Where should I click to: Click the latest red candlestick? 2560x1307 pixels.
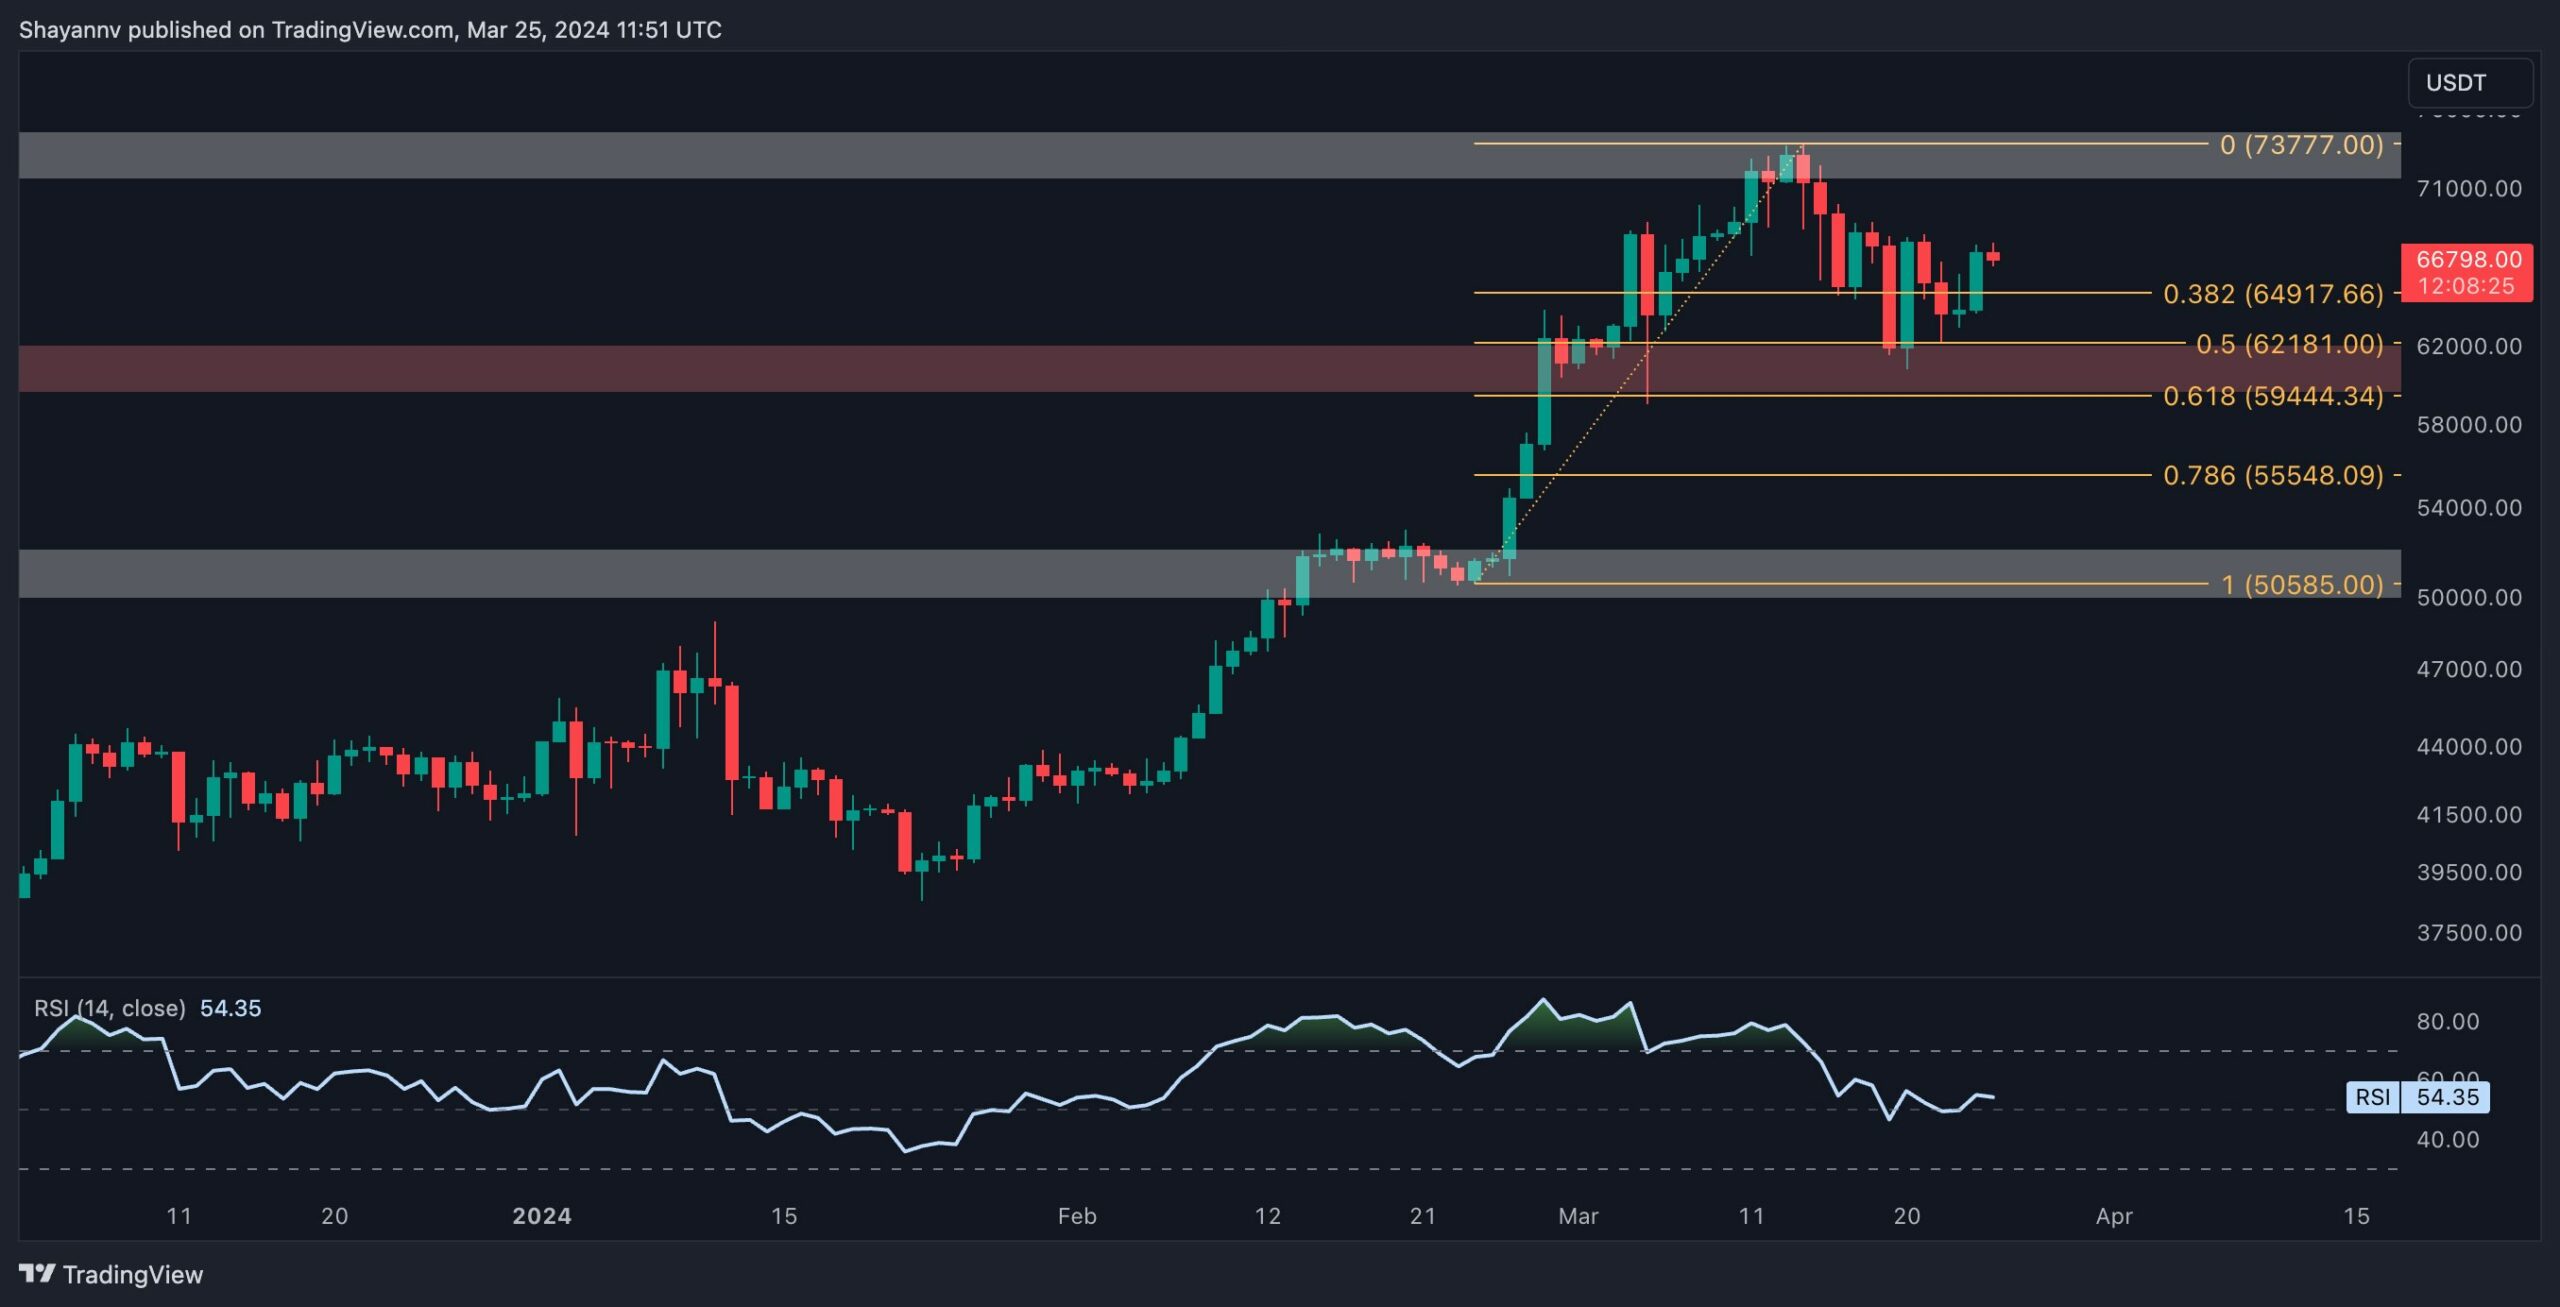[x=1993, y=257]
